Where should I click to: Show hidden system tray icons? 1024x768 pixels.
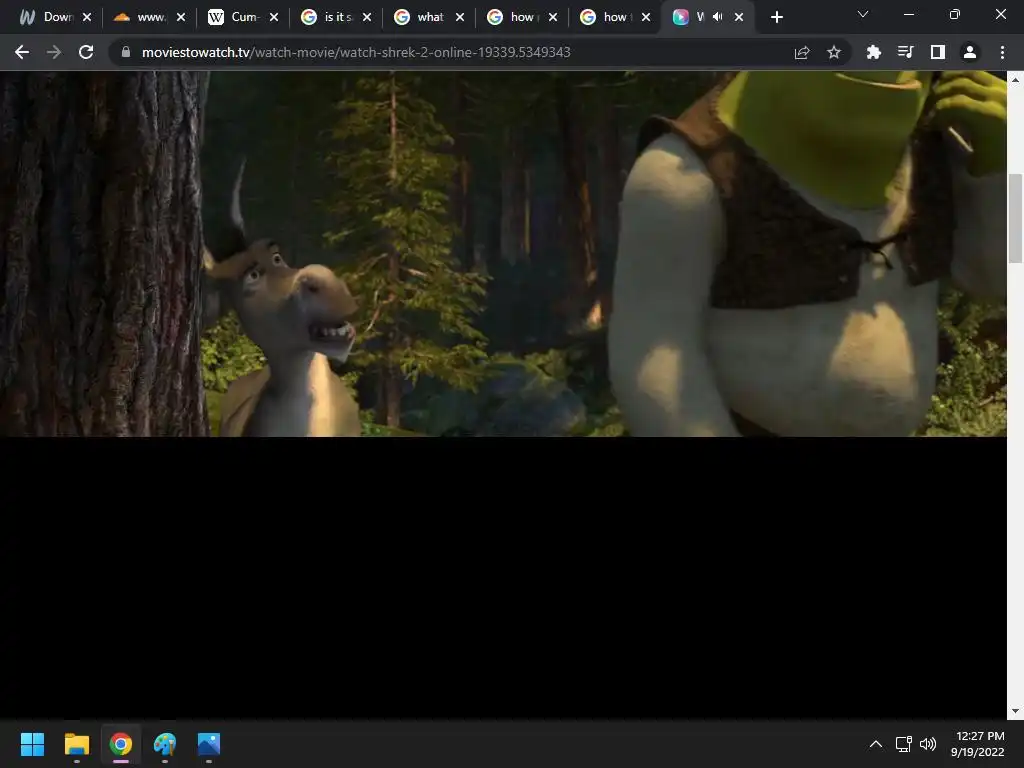(876, 744)
